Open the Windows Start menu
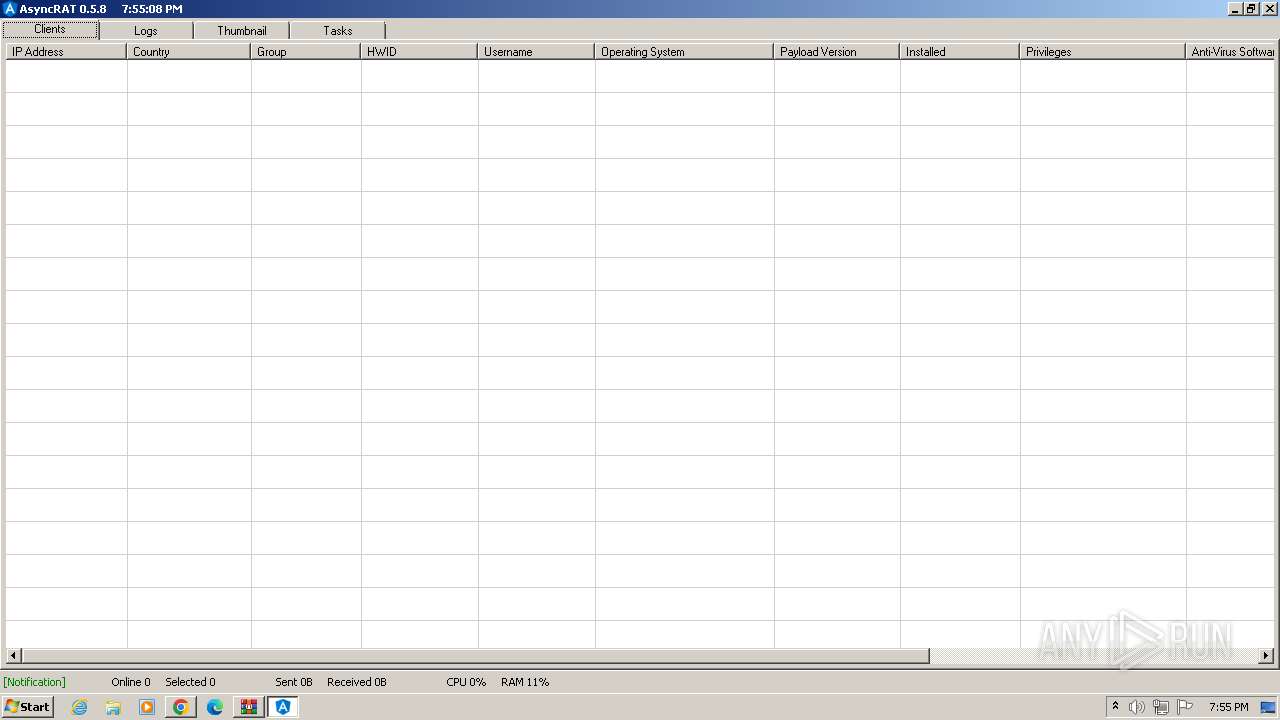 [x=27, y=707]
